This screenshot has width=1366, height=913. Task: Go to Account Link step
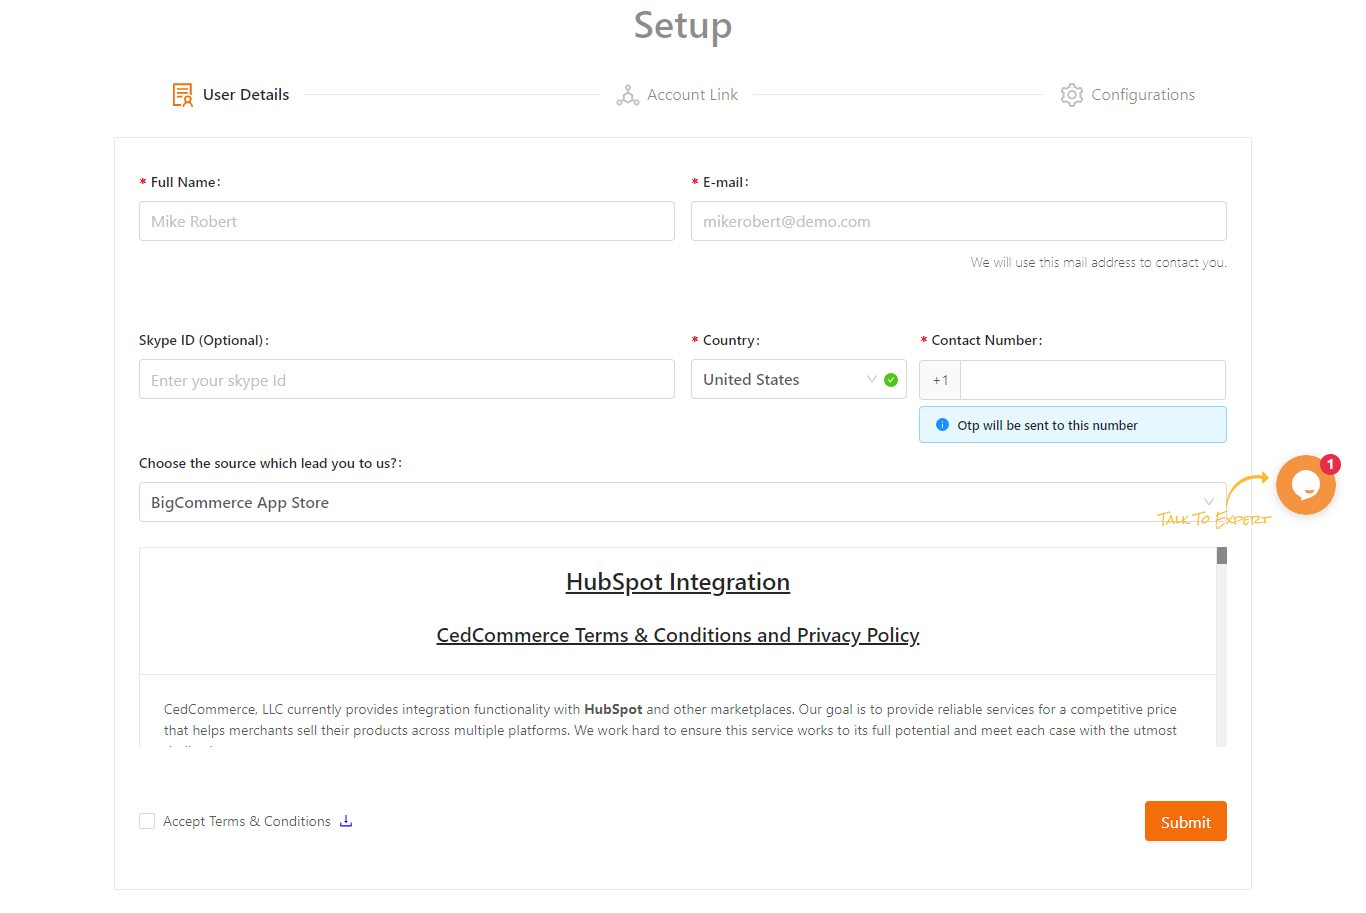(x=677, y=95)
